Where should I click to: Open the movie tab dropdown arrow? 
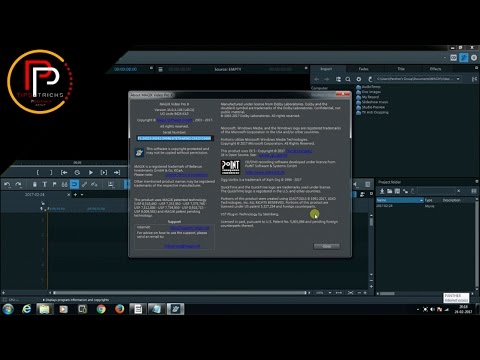(x=82, y=195)
